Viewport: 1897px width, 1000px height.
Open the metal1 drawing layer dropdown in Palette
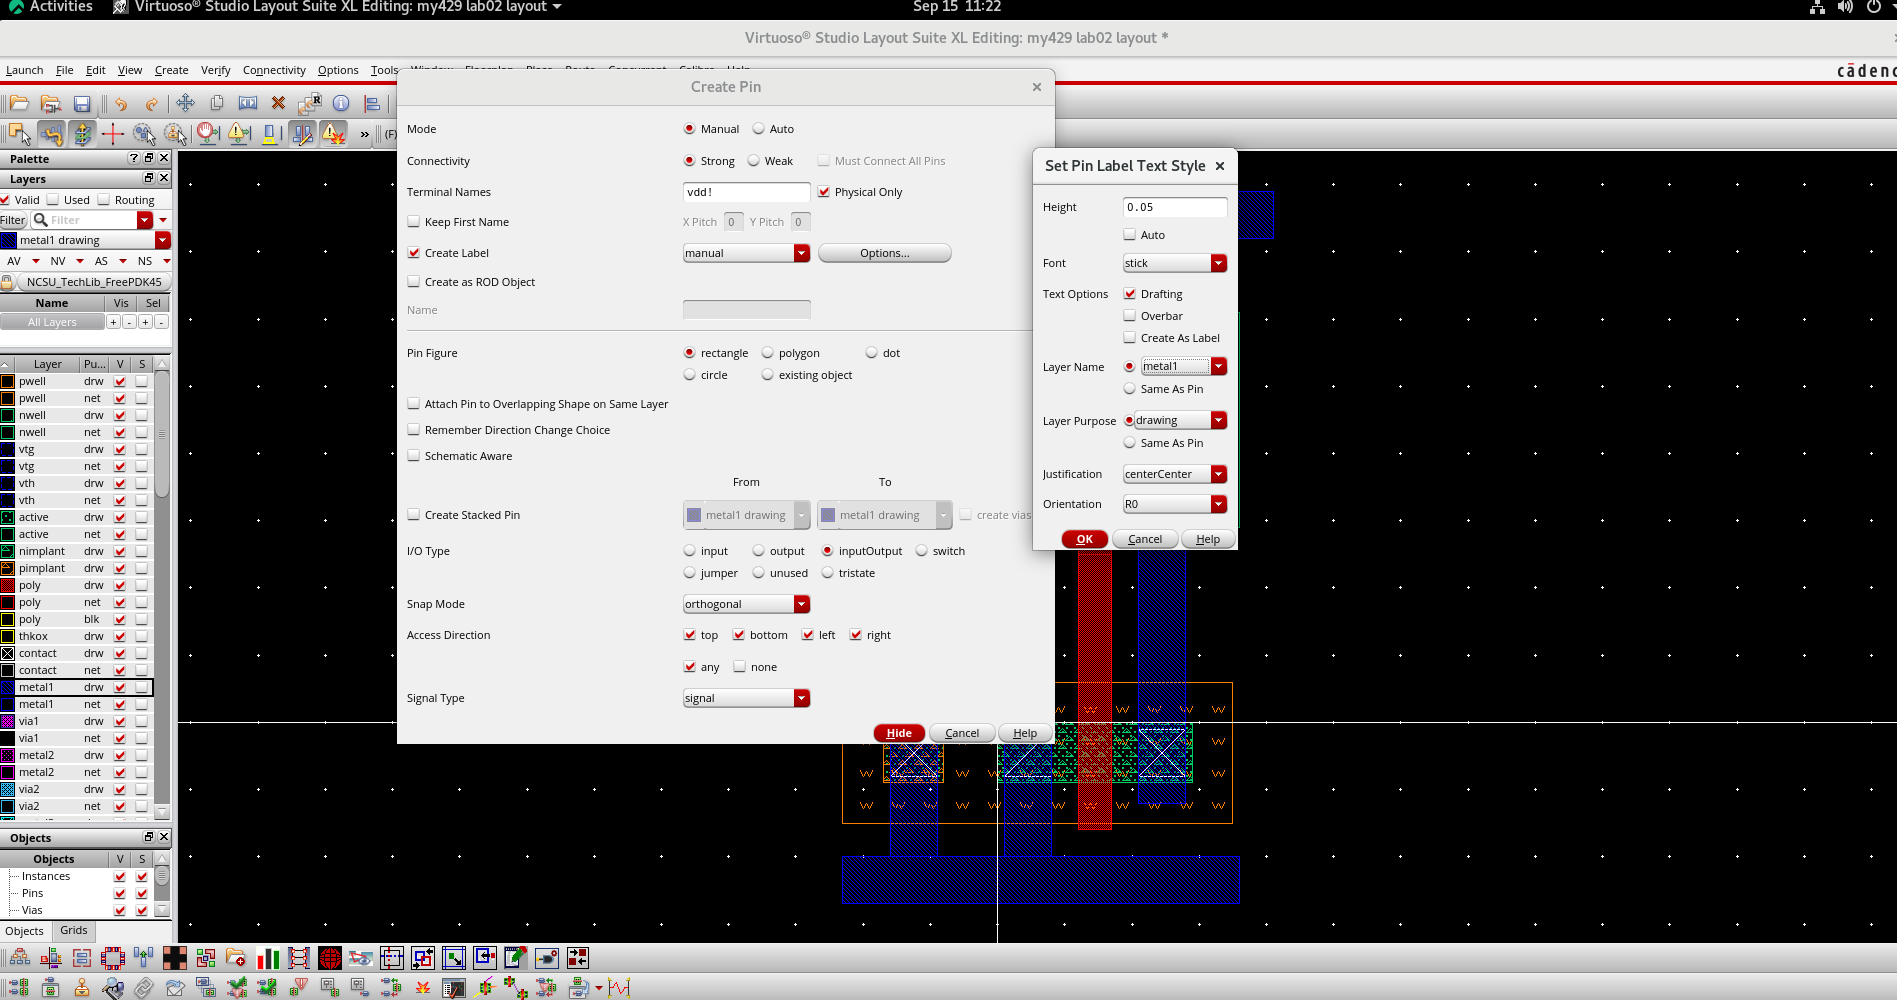(163, 240)
